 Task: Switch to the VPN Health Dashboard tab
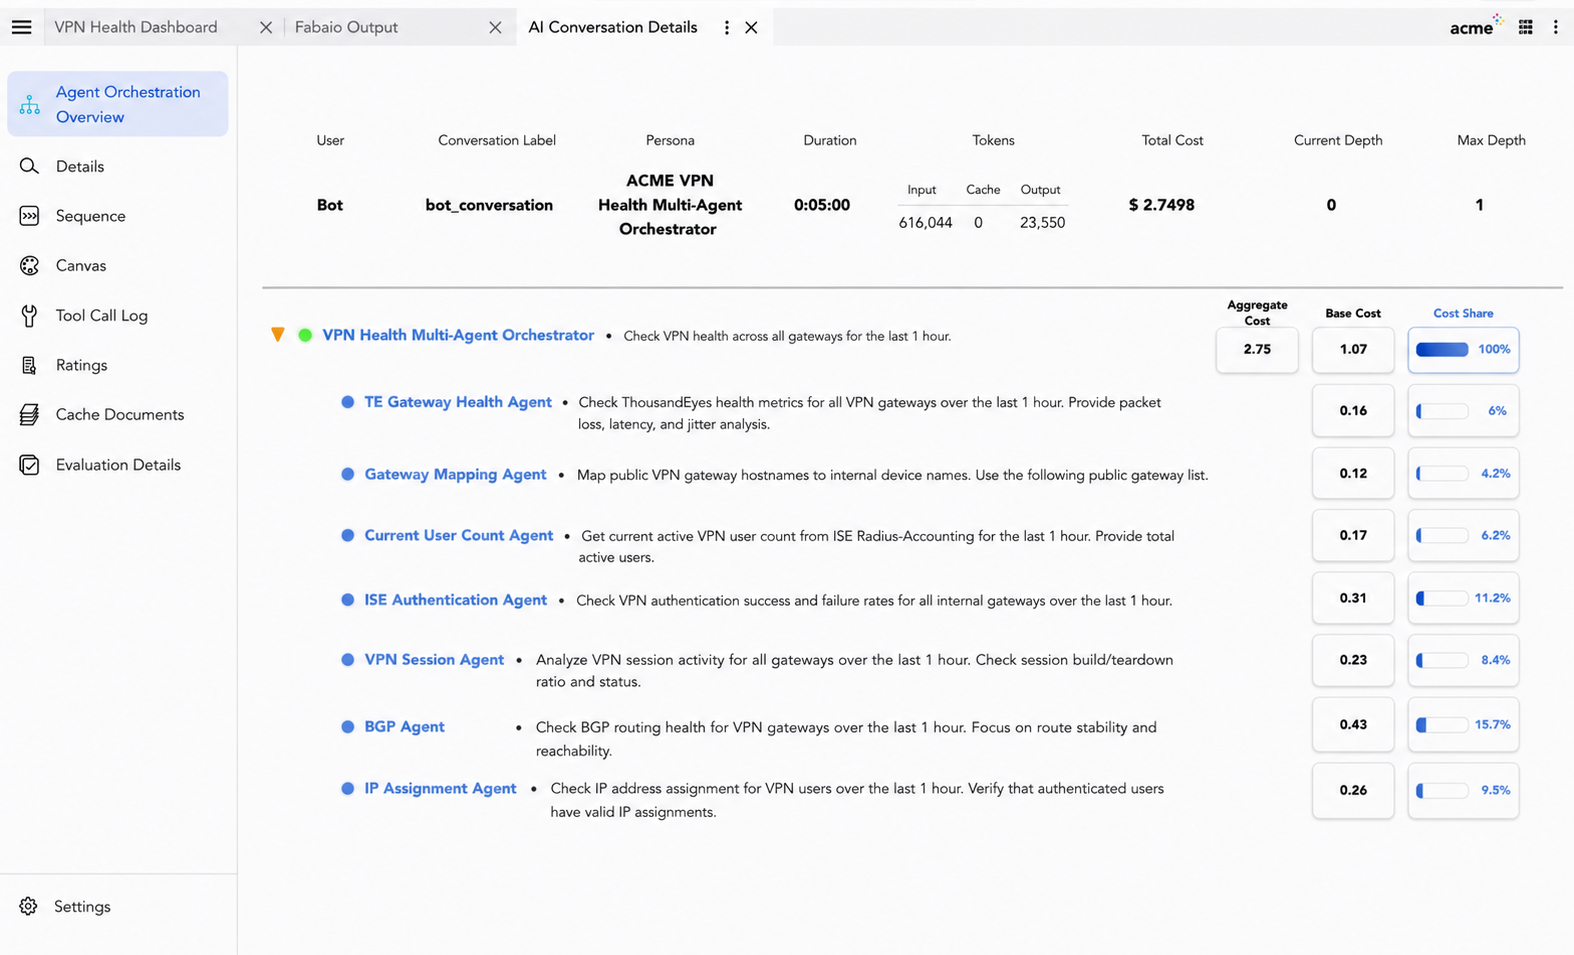[136, 27]
